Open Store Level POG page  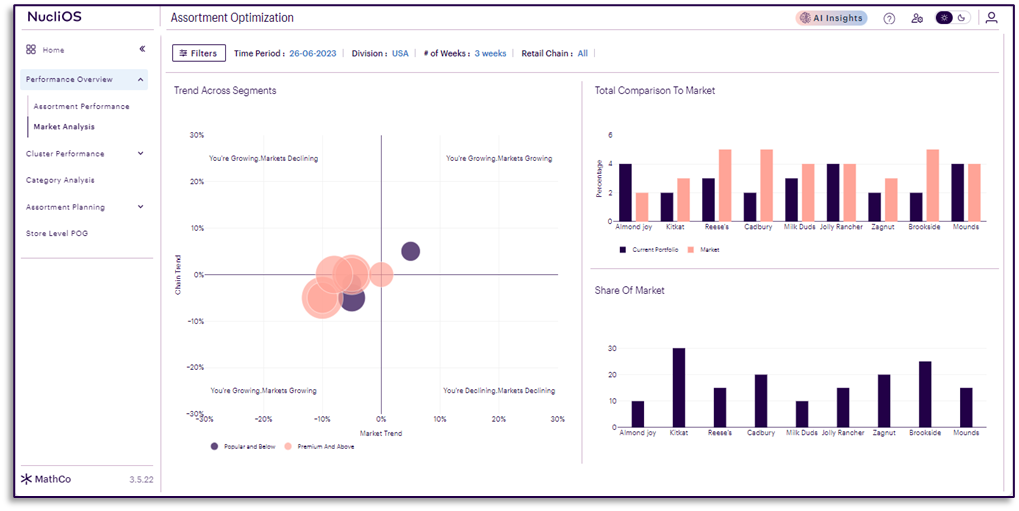click(57, 233)
